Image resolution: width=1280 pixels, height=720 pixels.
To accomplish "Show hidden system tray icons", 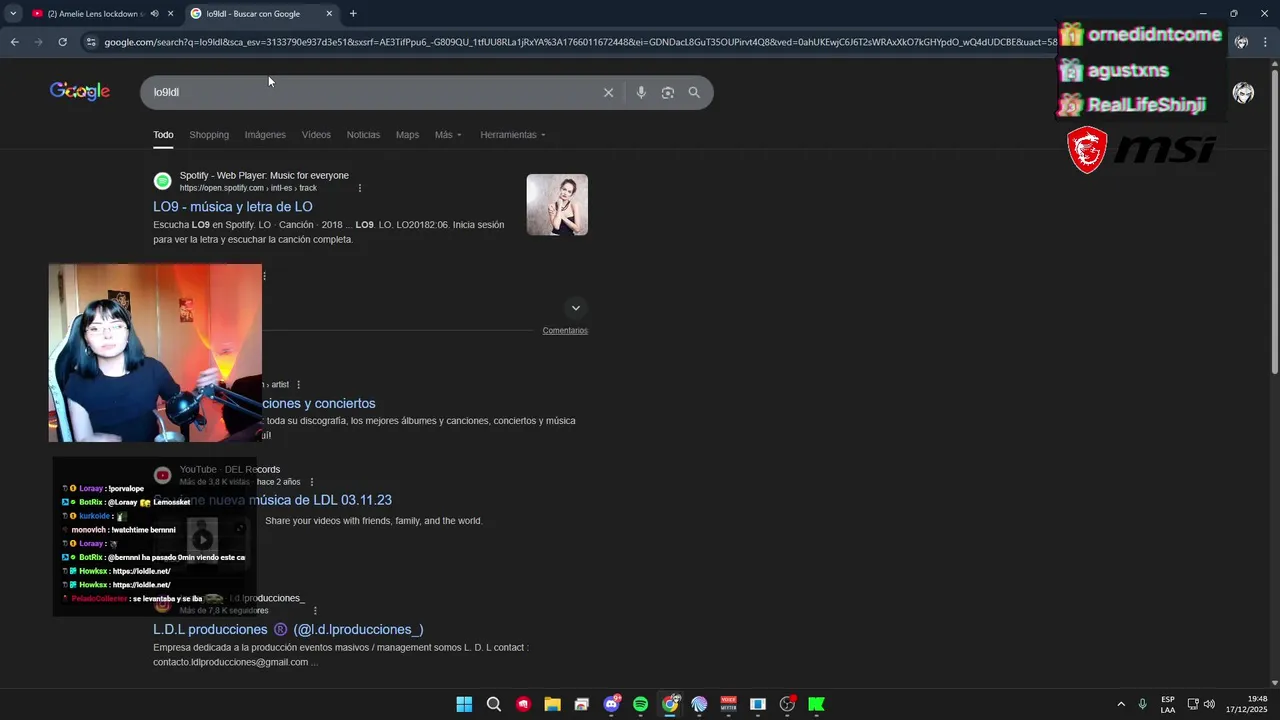I will click(x=1120, y=704).
